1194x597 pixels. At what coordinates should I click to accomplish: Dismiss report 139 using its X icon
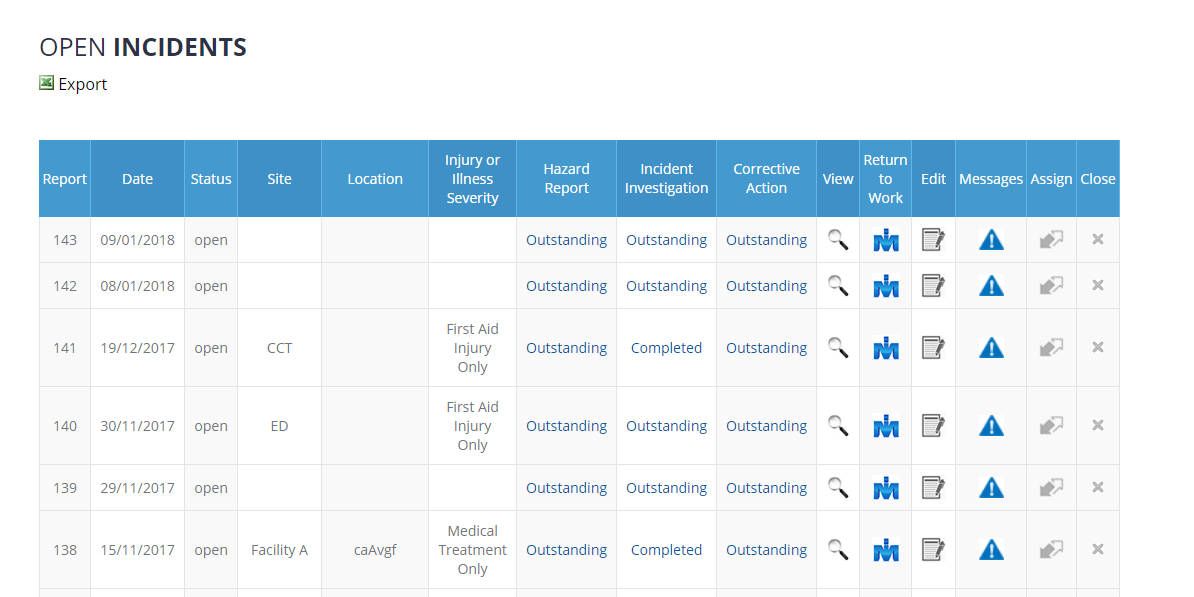pos(1097,487)
